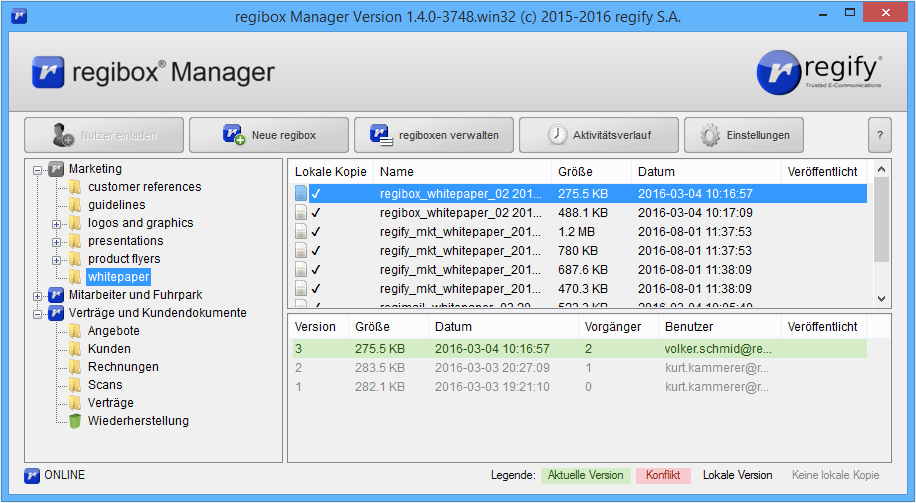
Task: Create a Neue regibox
Action: [269, 135]
